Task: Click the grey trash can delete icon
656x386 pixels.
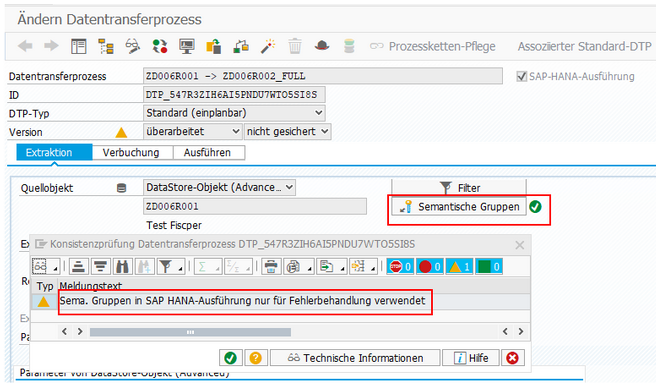Action: [x=295, y=46]
